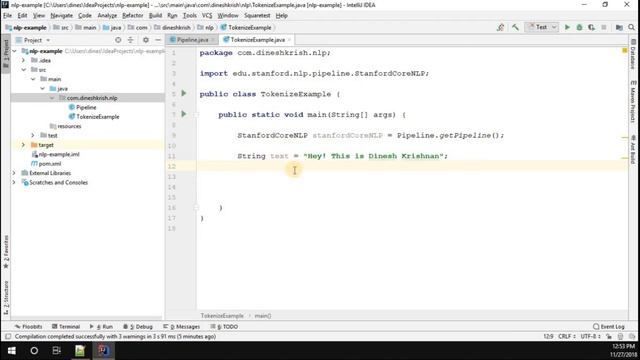640x360 pixels.
Task: Open the Event Log
Action: (x=609, y=327)
